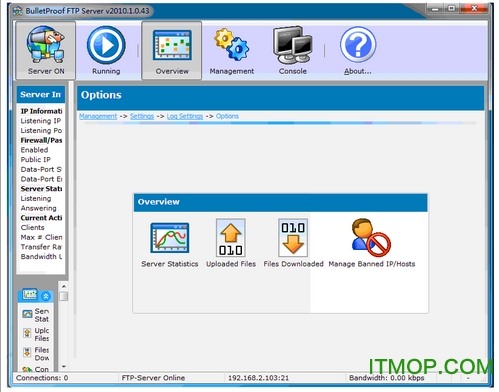This screenshot has width=499, height=392.
Task: Select Bandwidth row in sidebar
Action: coord(41,256)
